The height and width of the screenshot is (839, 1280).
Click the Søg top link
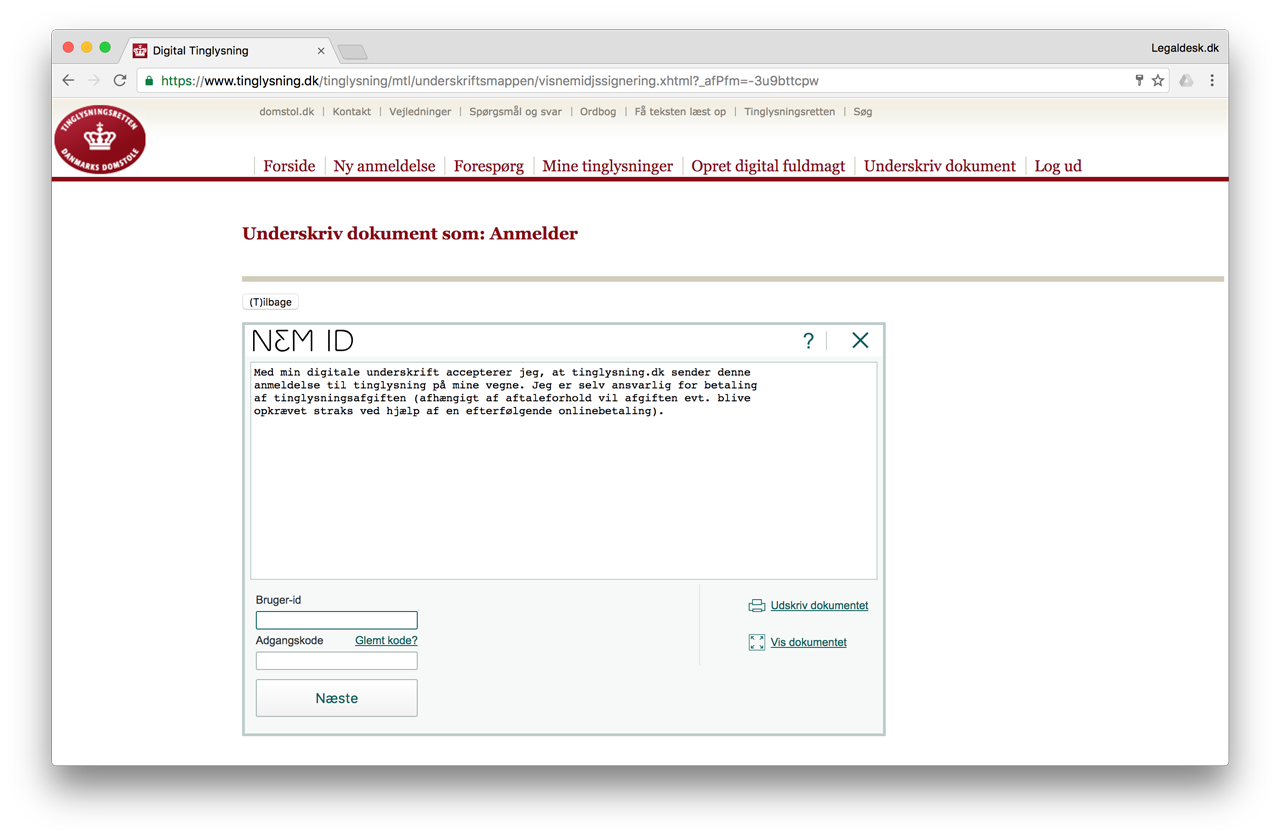coord(863,112)
